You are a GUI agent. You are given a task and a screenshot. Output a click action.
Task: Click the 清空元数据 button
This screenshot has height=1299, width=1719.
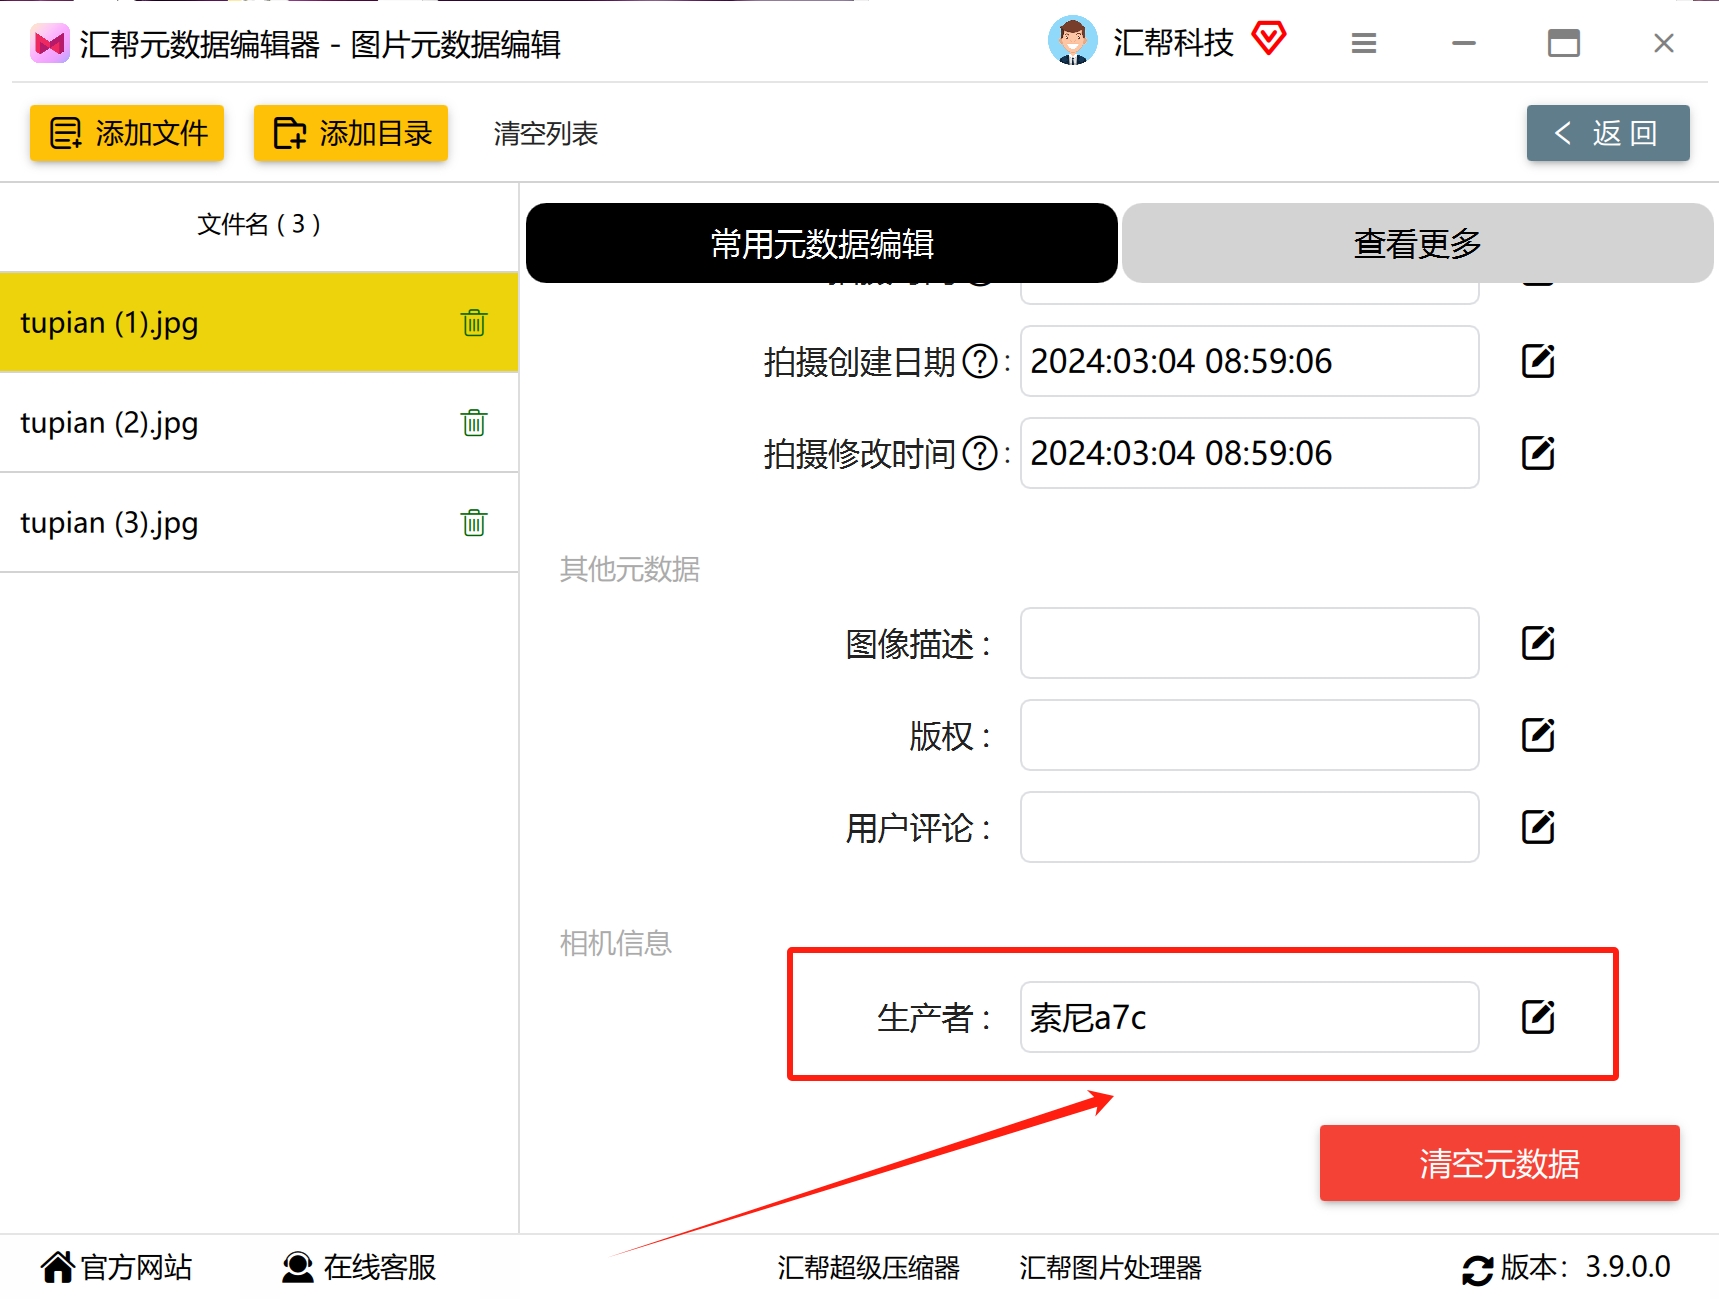point(1499,1163)
